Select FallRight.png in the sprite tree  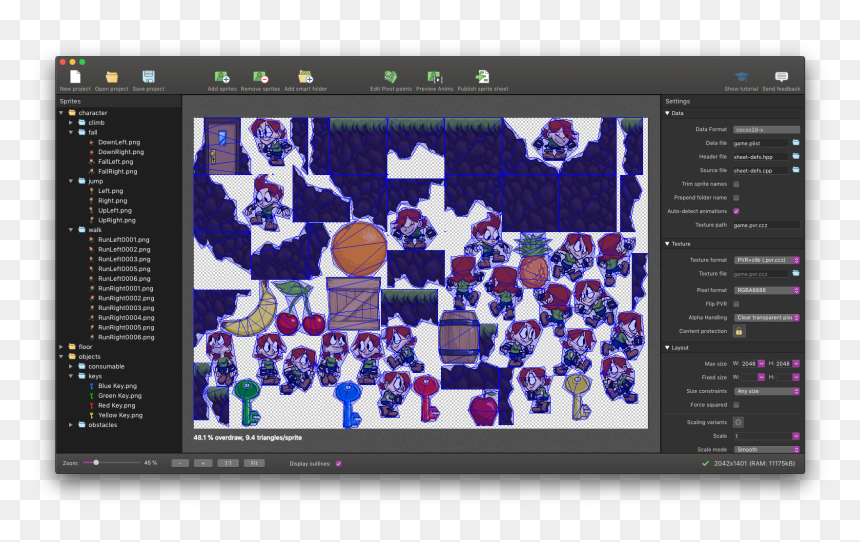tap(117, 172)
